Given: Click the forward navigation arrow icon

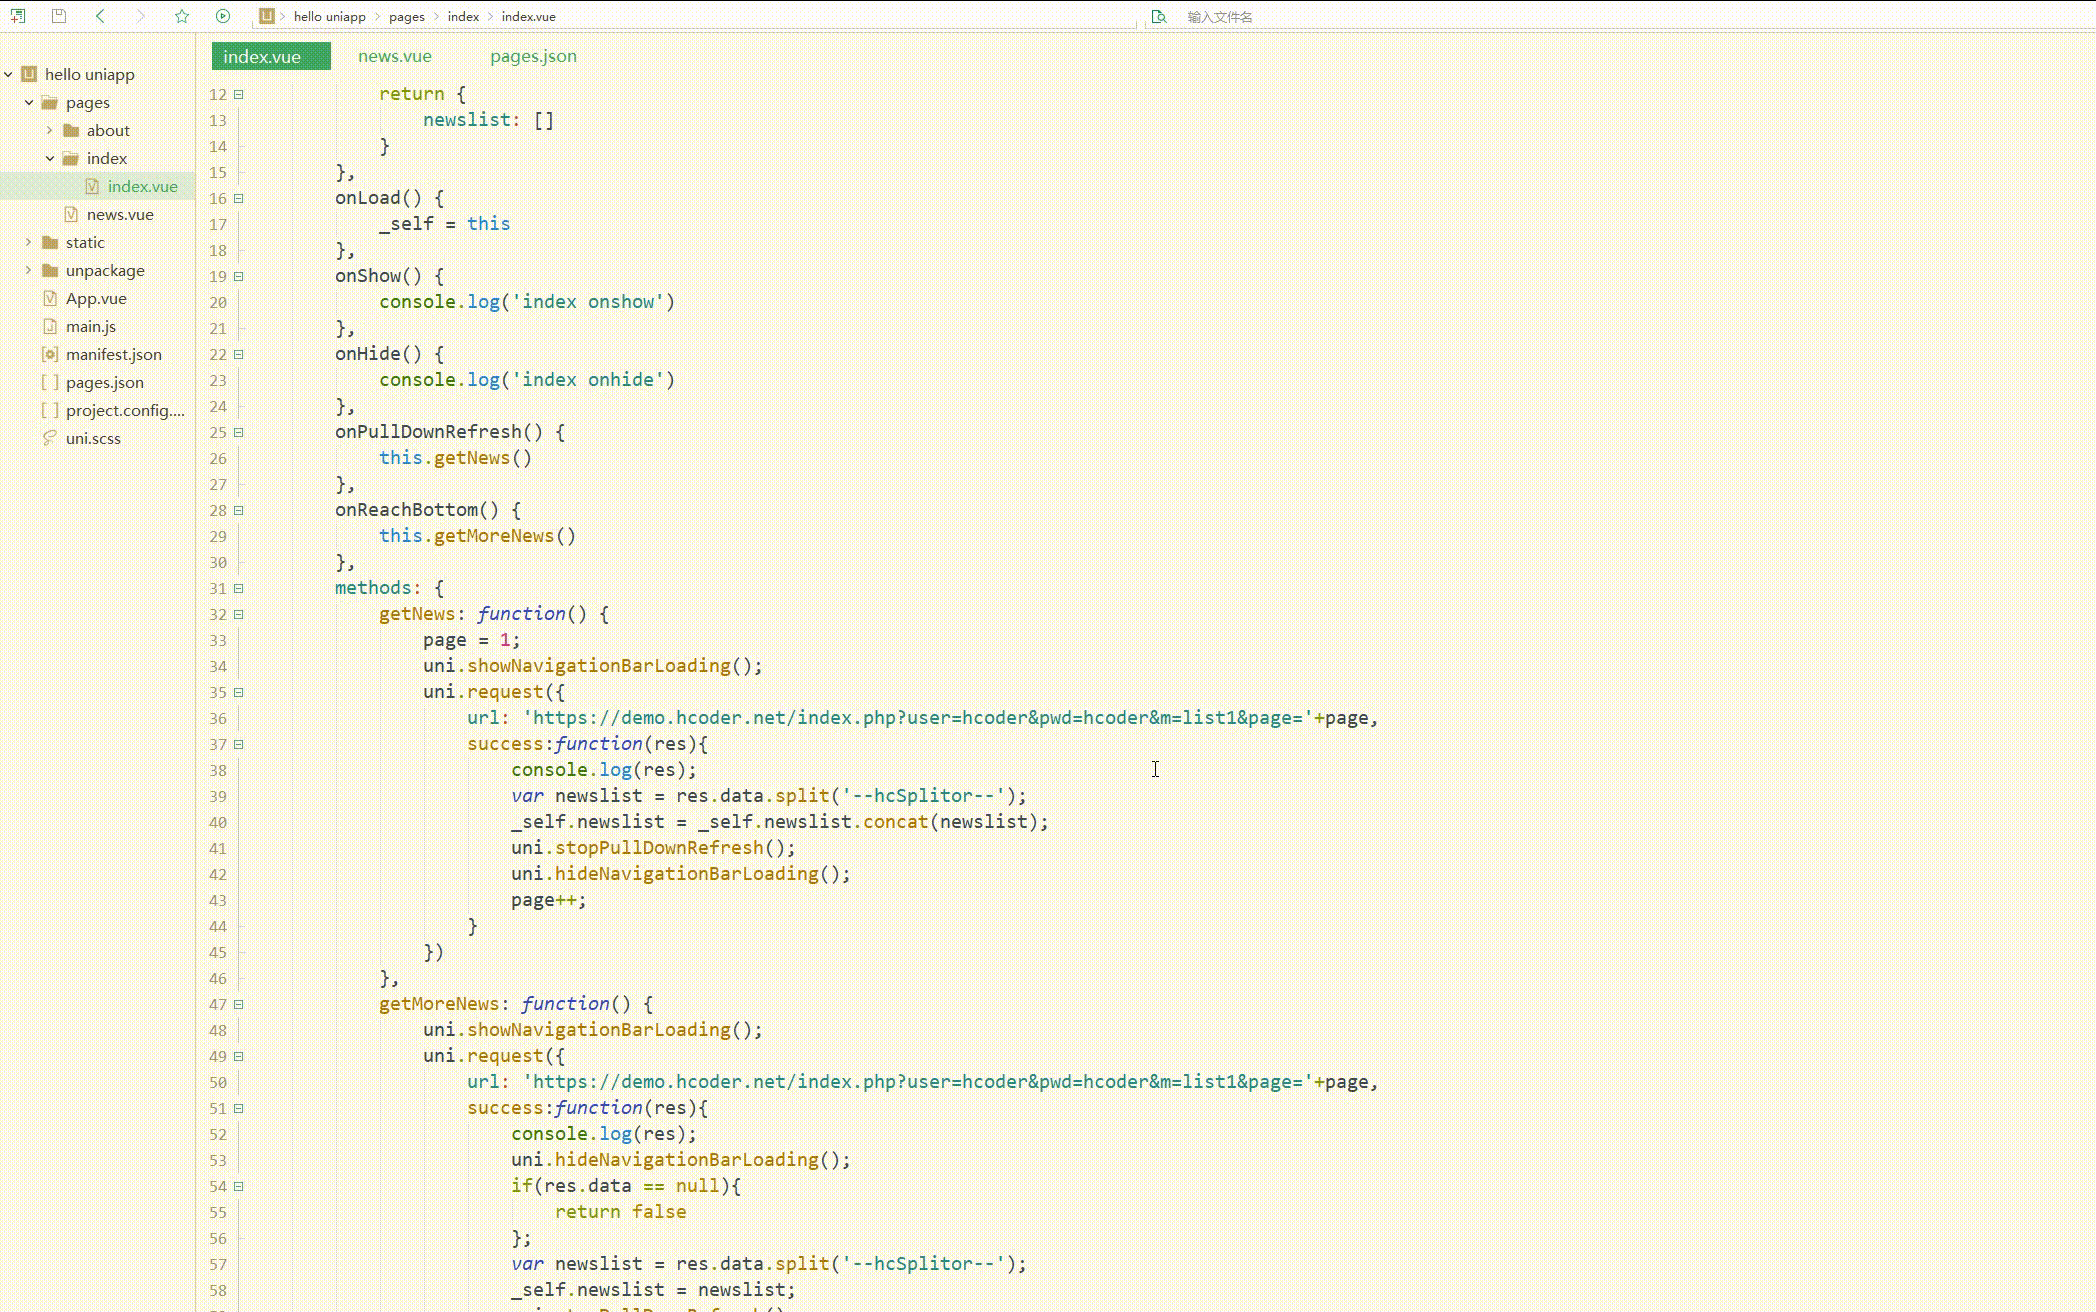Looking at the screenshot, I should click(x=140, y=16).
